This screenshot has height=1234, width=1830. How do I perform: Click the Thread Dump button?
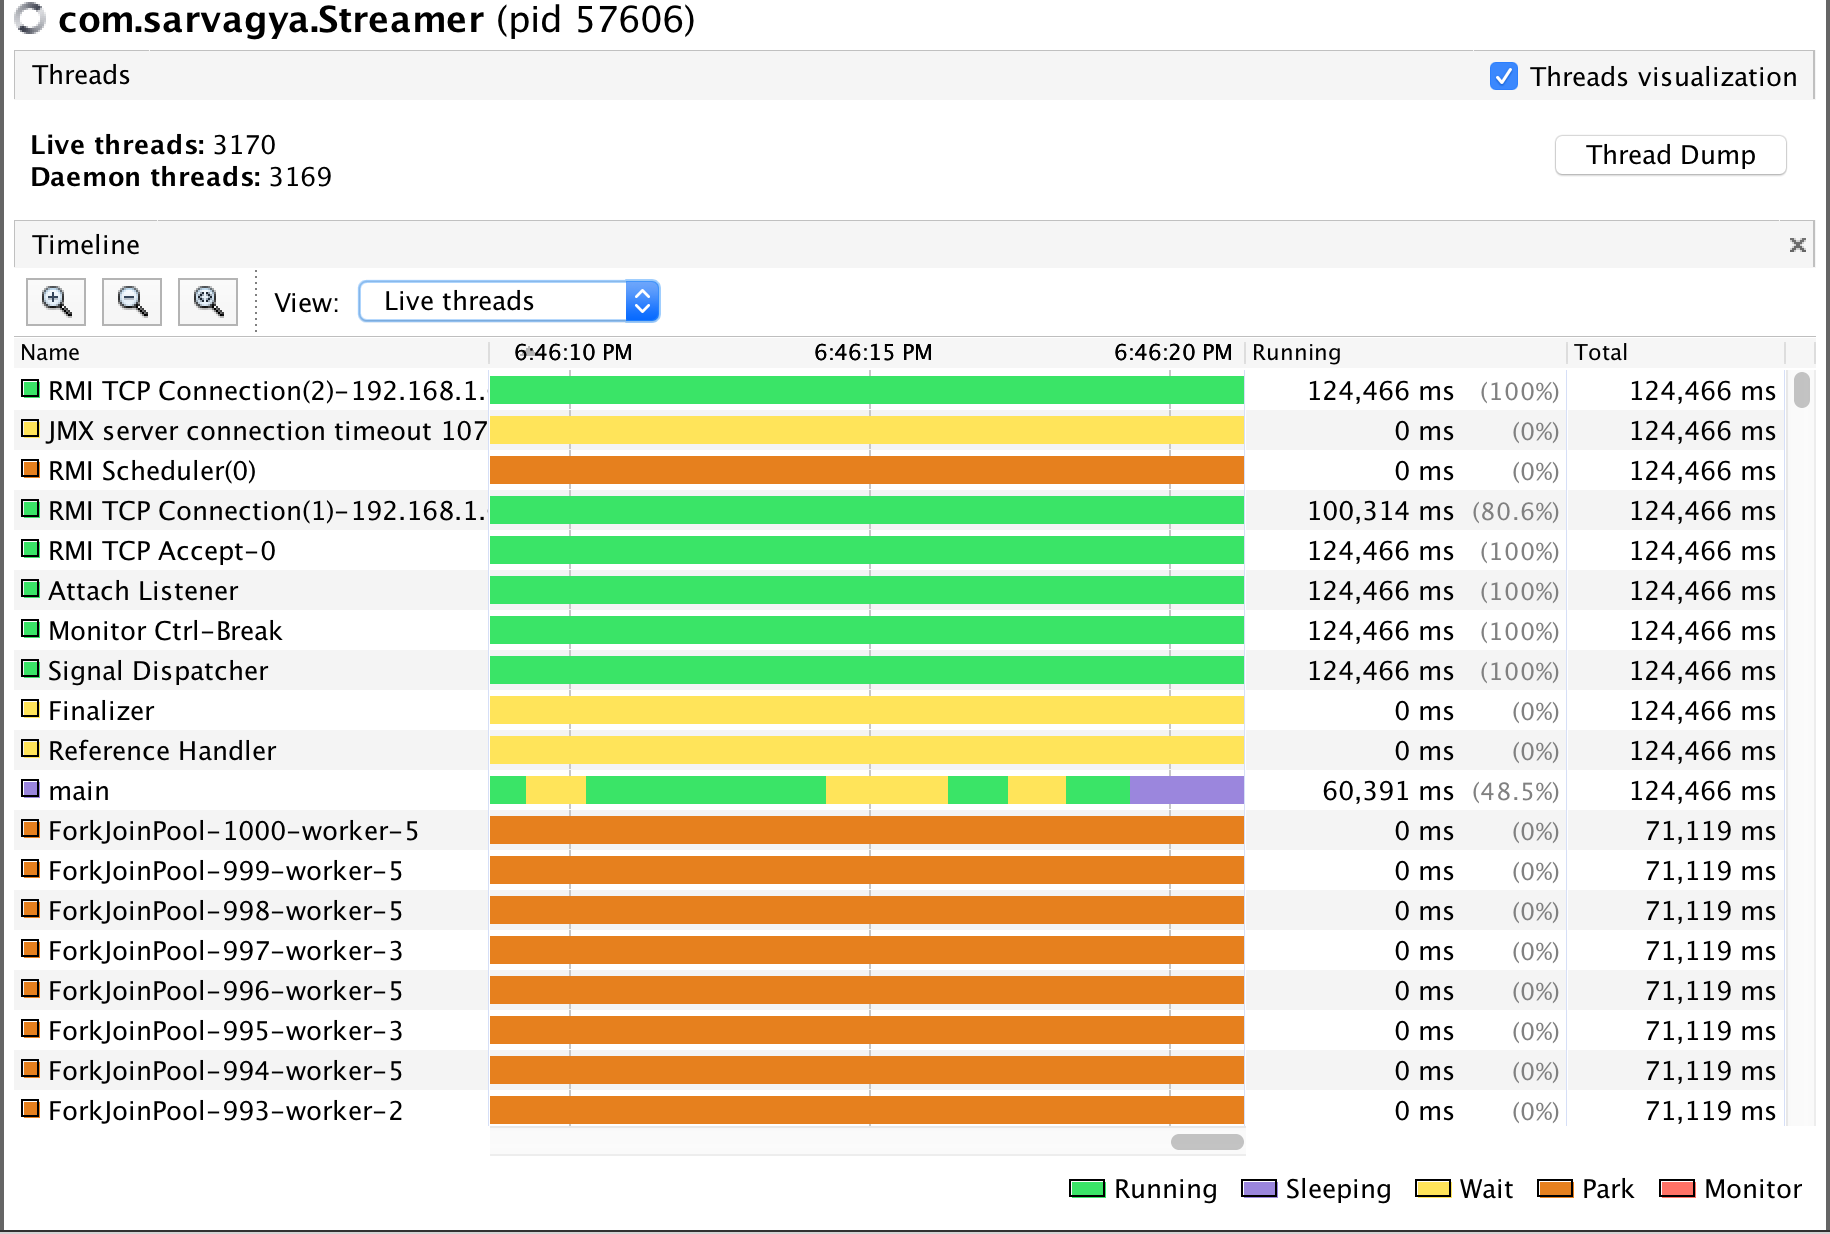(1670, 155)
